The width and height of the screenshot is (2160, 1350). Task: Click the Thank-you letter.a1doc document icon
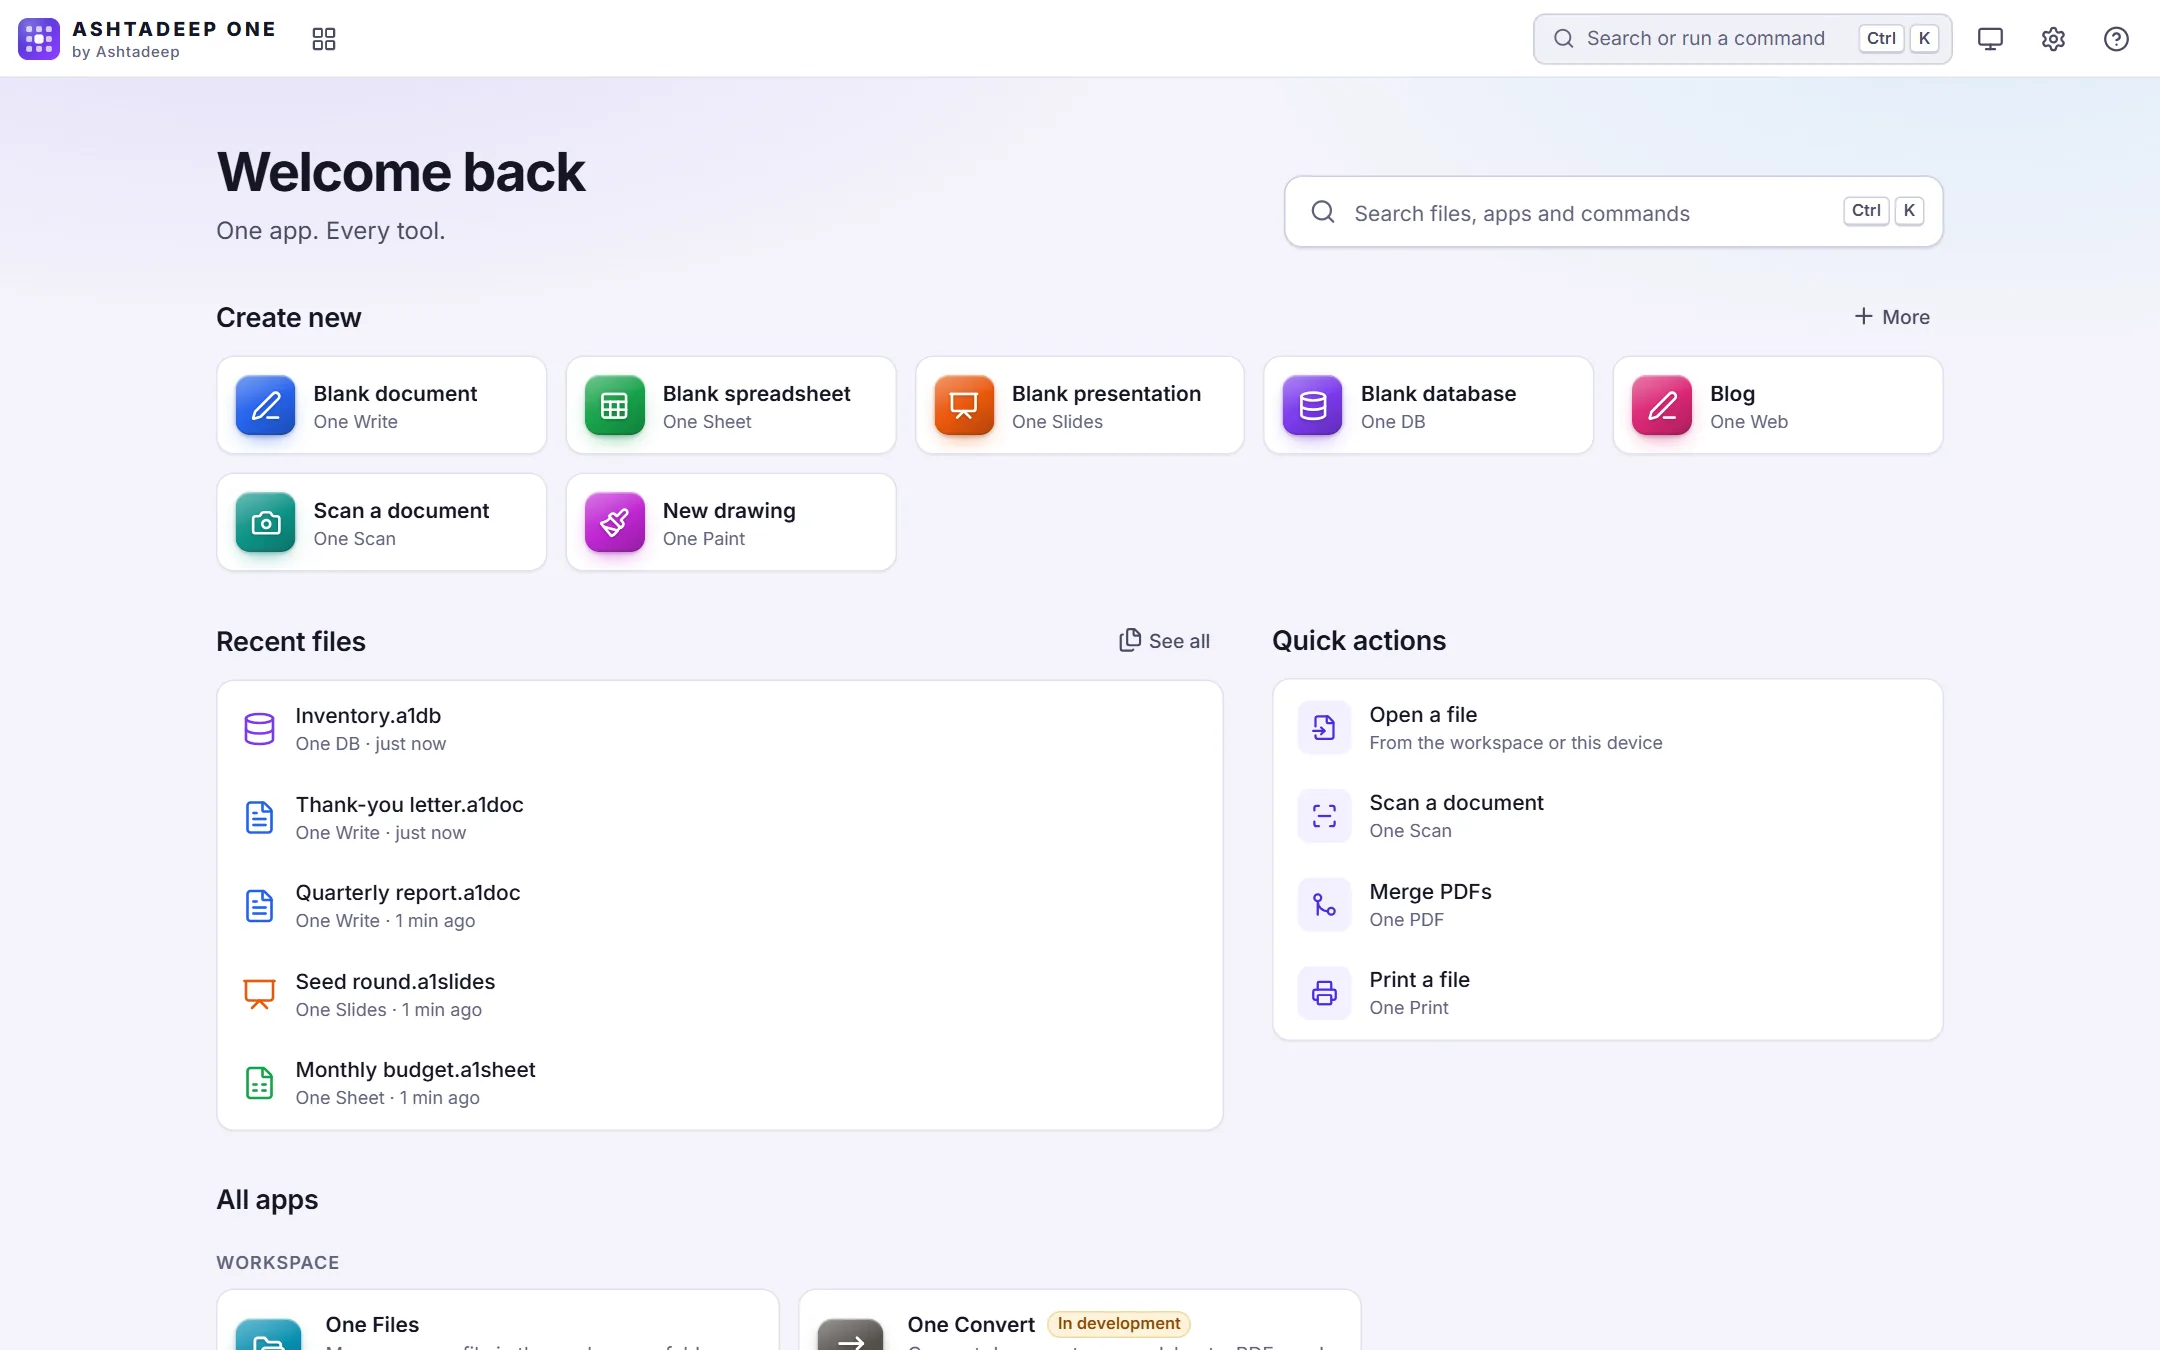pyautogui.click(x=259, y=818)
